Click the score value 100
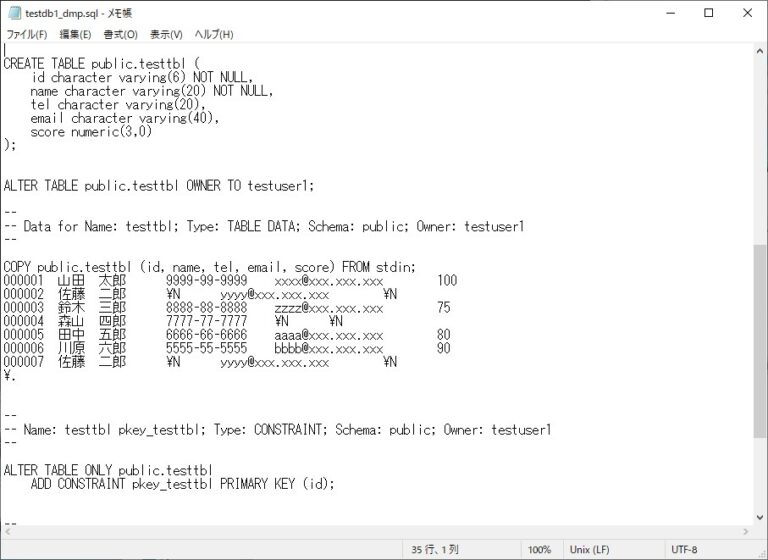The height and width of the screenshot is (560, 768). coord(447,281)
